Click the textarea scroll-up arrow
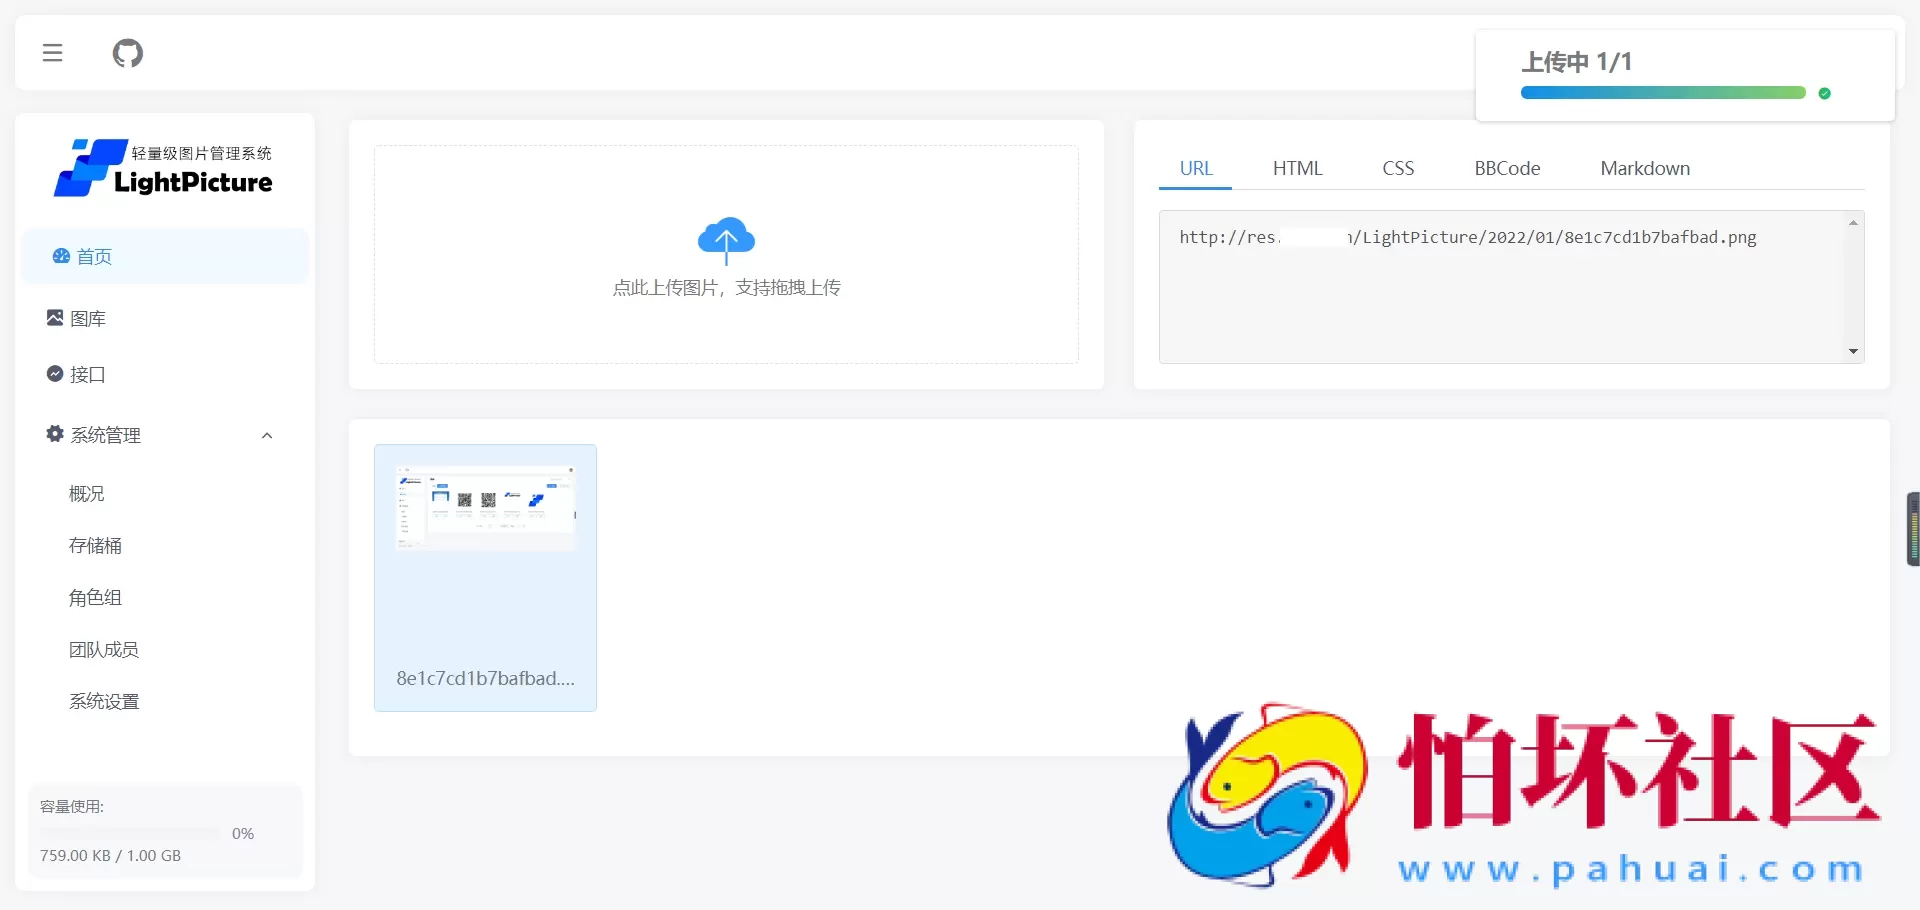 click(1853, 221)
